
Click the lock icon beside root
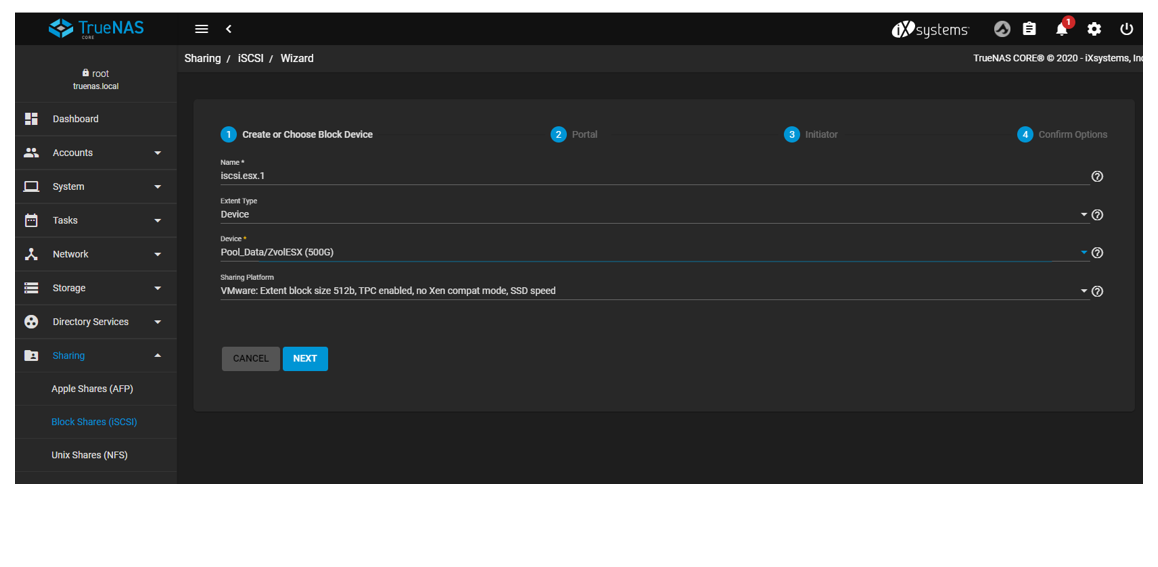86,73
